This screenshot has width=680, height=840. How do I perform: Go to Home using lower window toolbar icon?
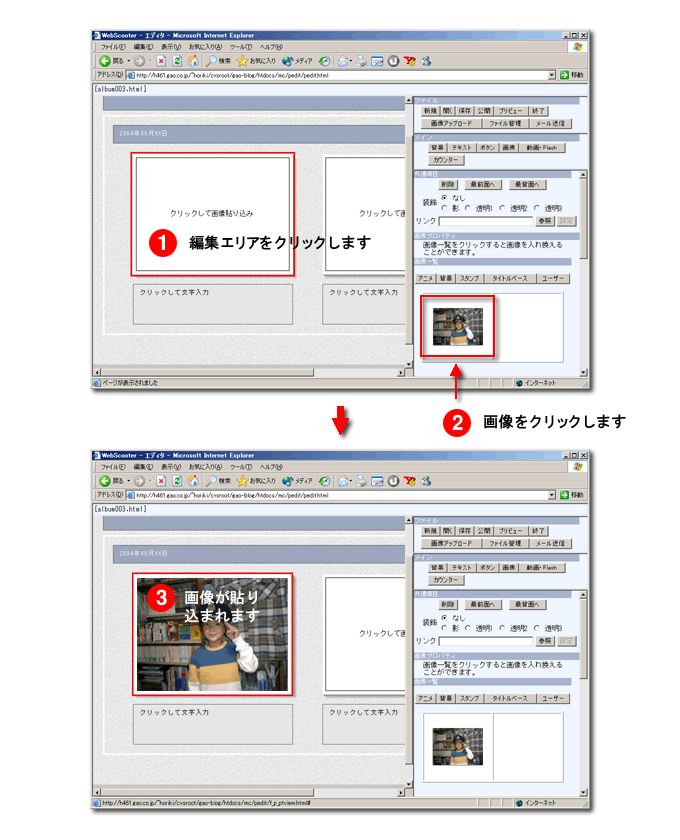[193, 481]
